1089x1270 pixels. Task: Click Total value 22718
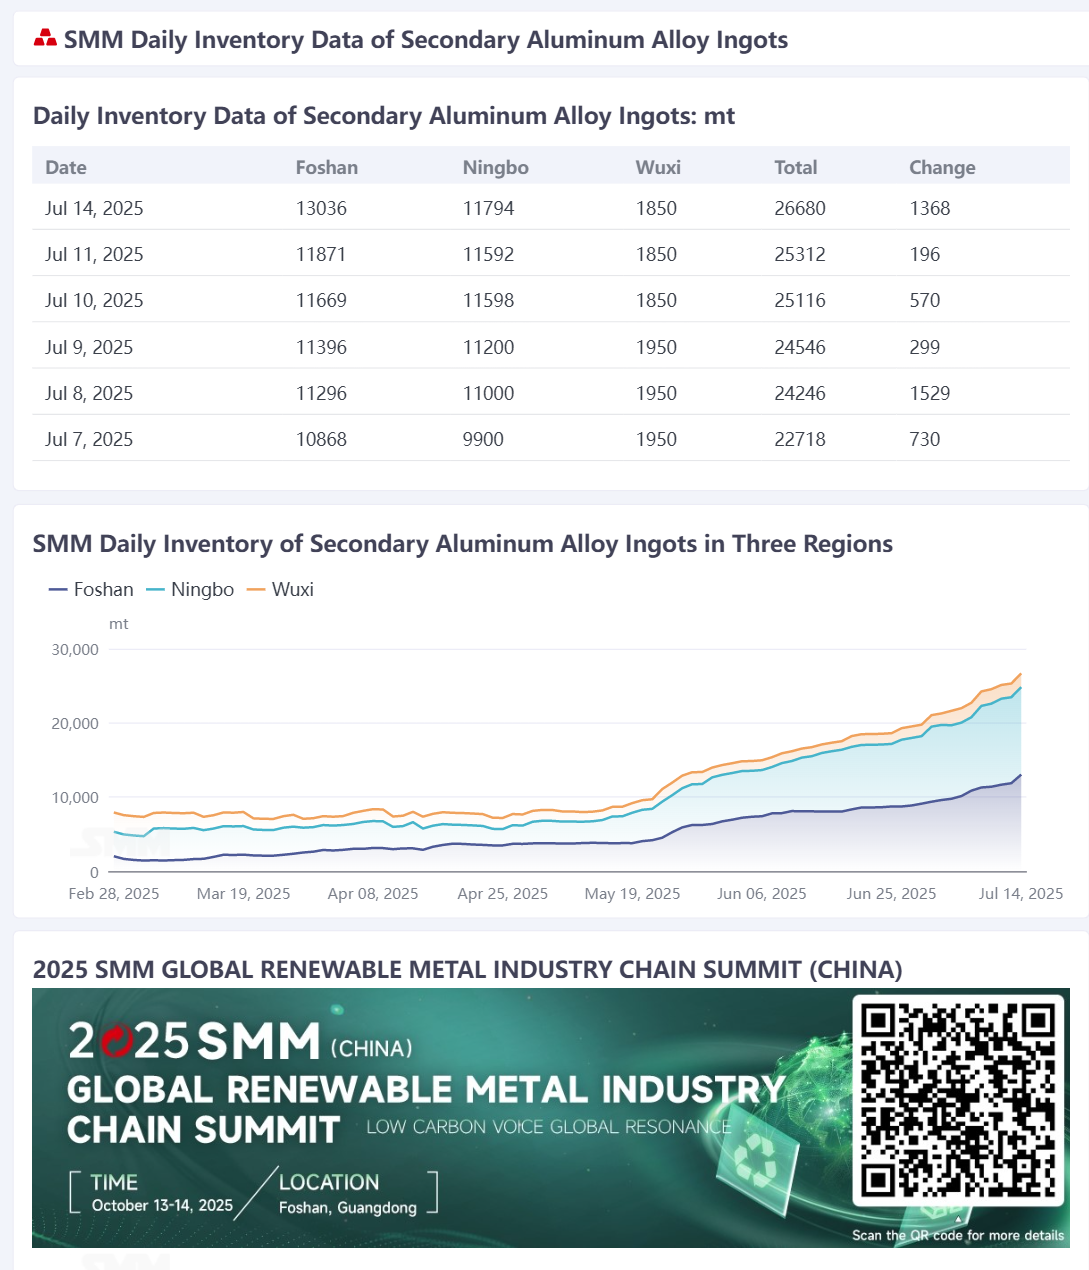coord(800,439)
